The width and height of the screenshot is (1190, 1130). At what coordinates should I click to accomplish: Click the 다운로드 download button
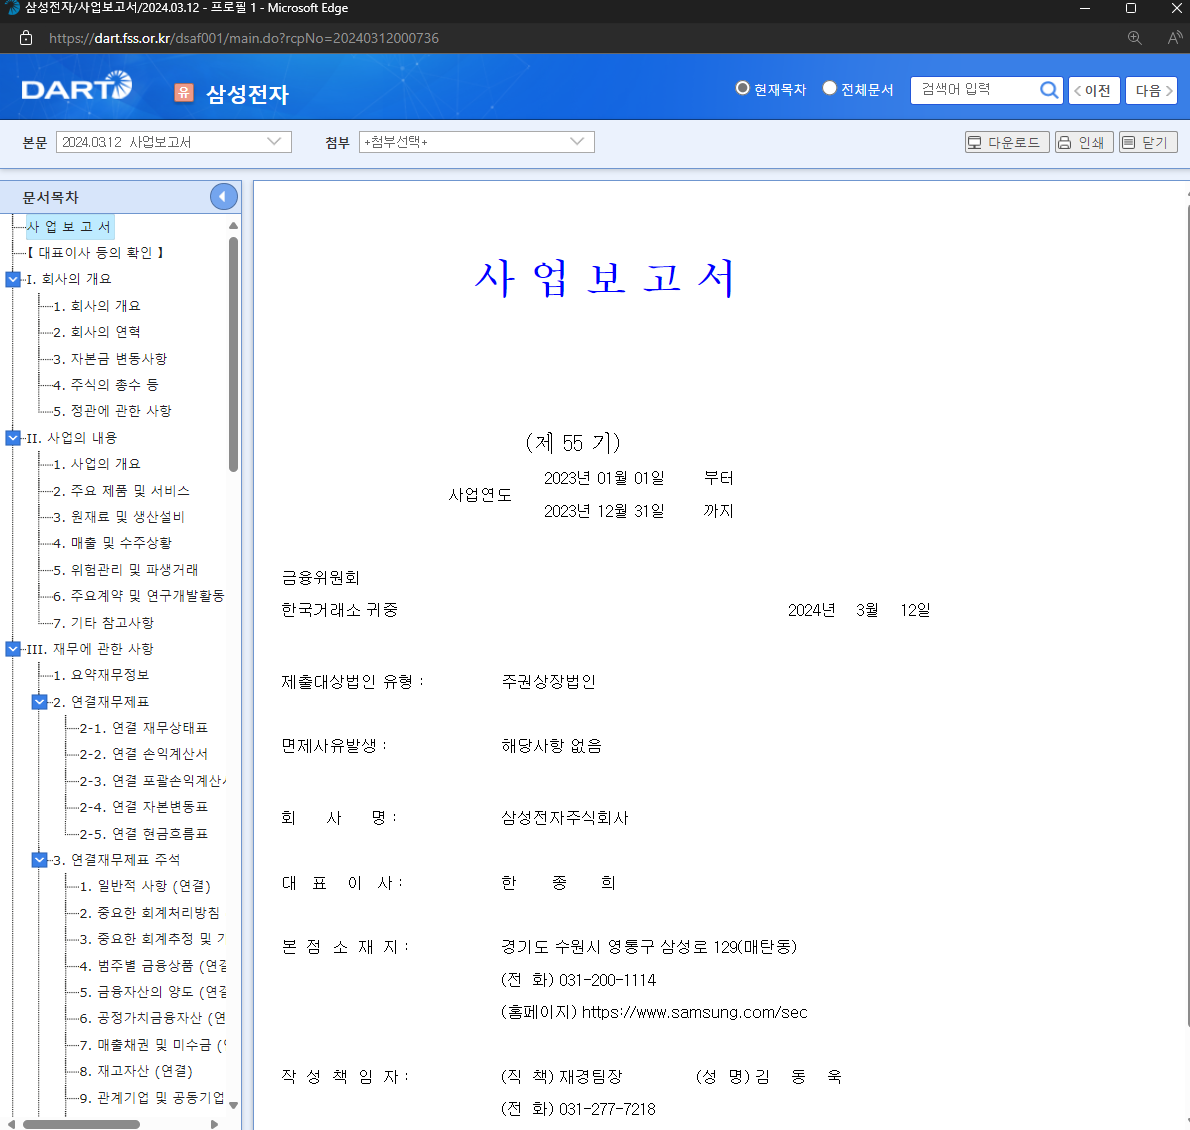[1006, 142]
